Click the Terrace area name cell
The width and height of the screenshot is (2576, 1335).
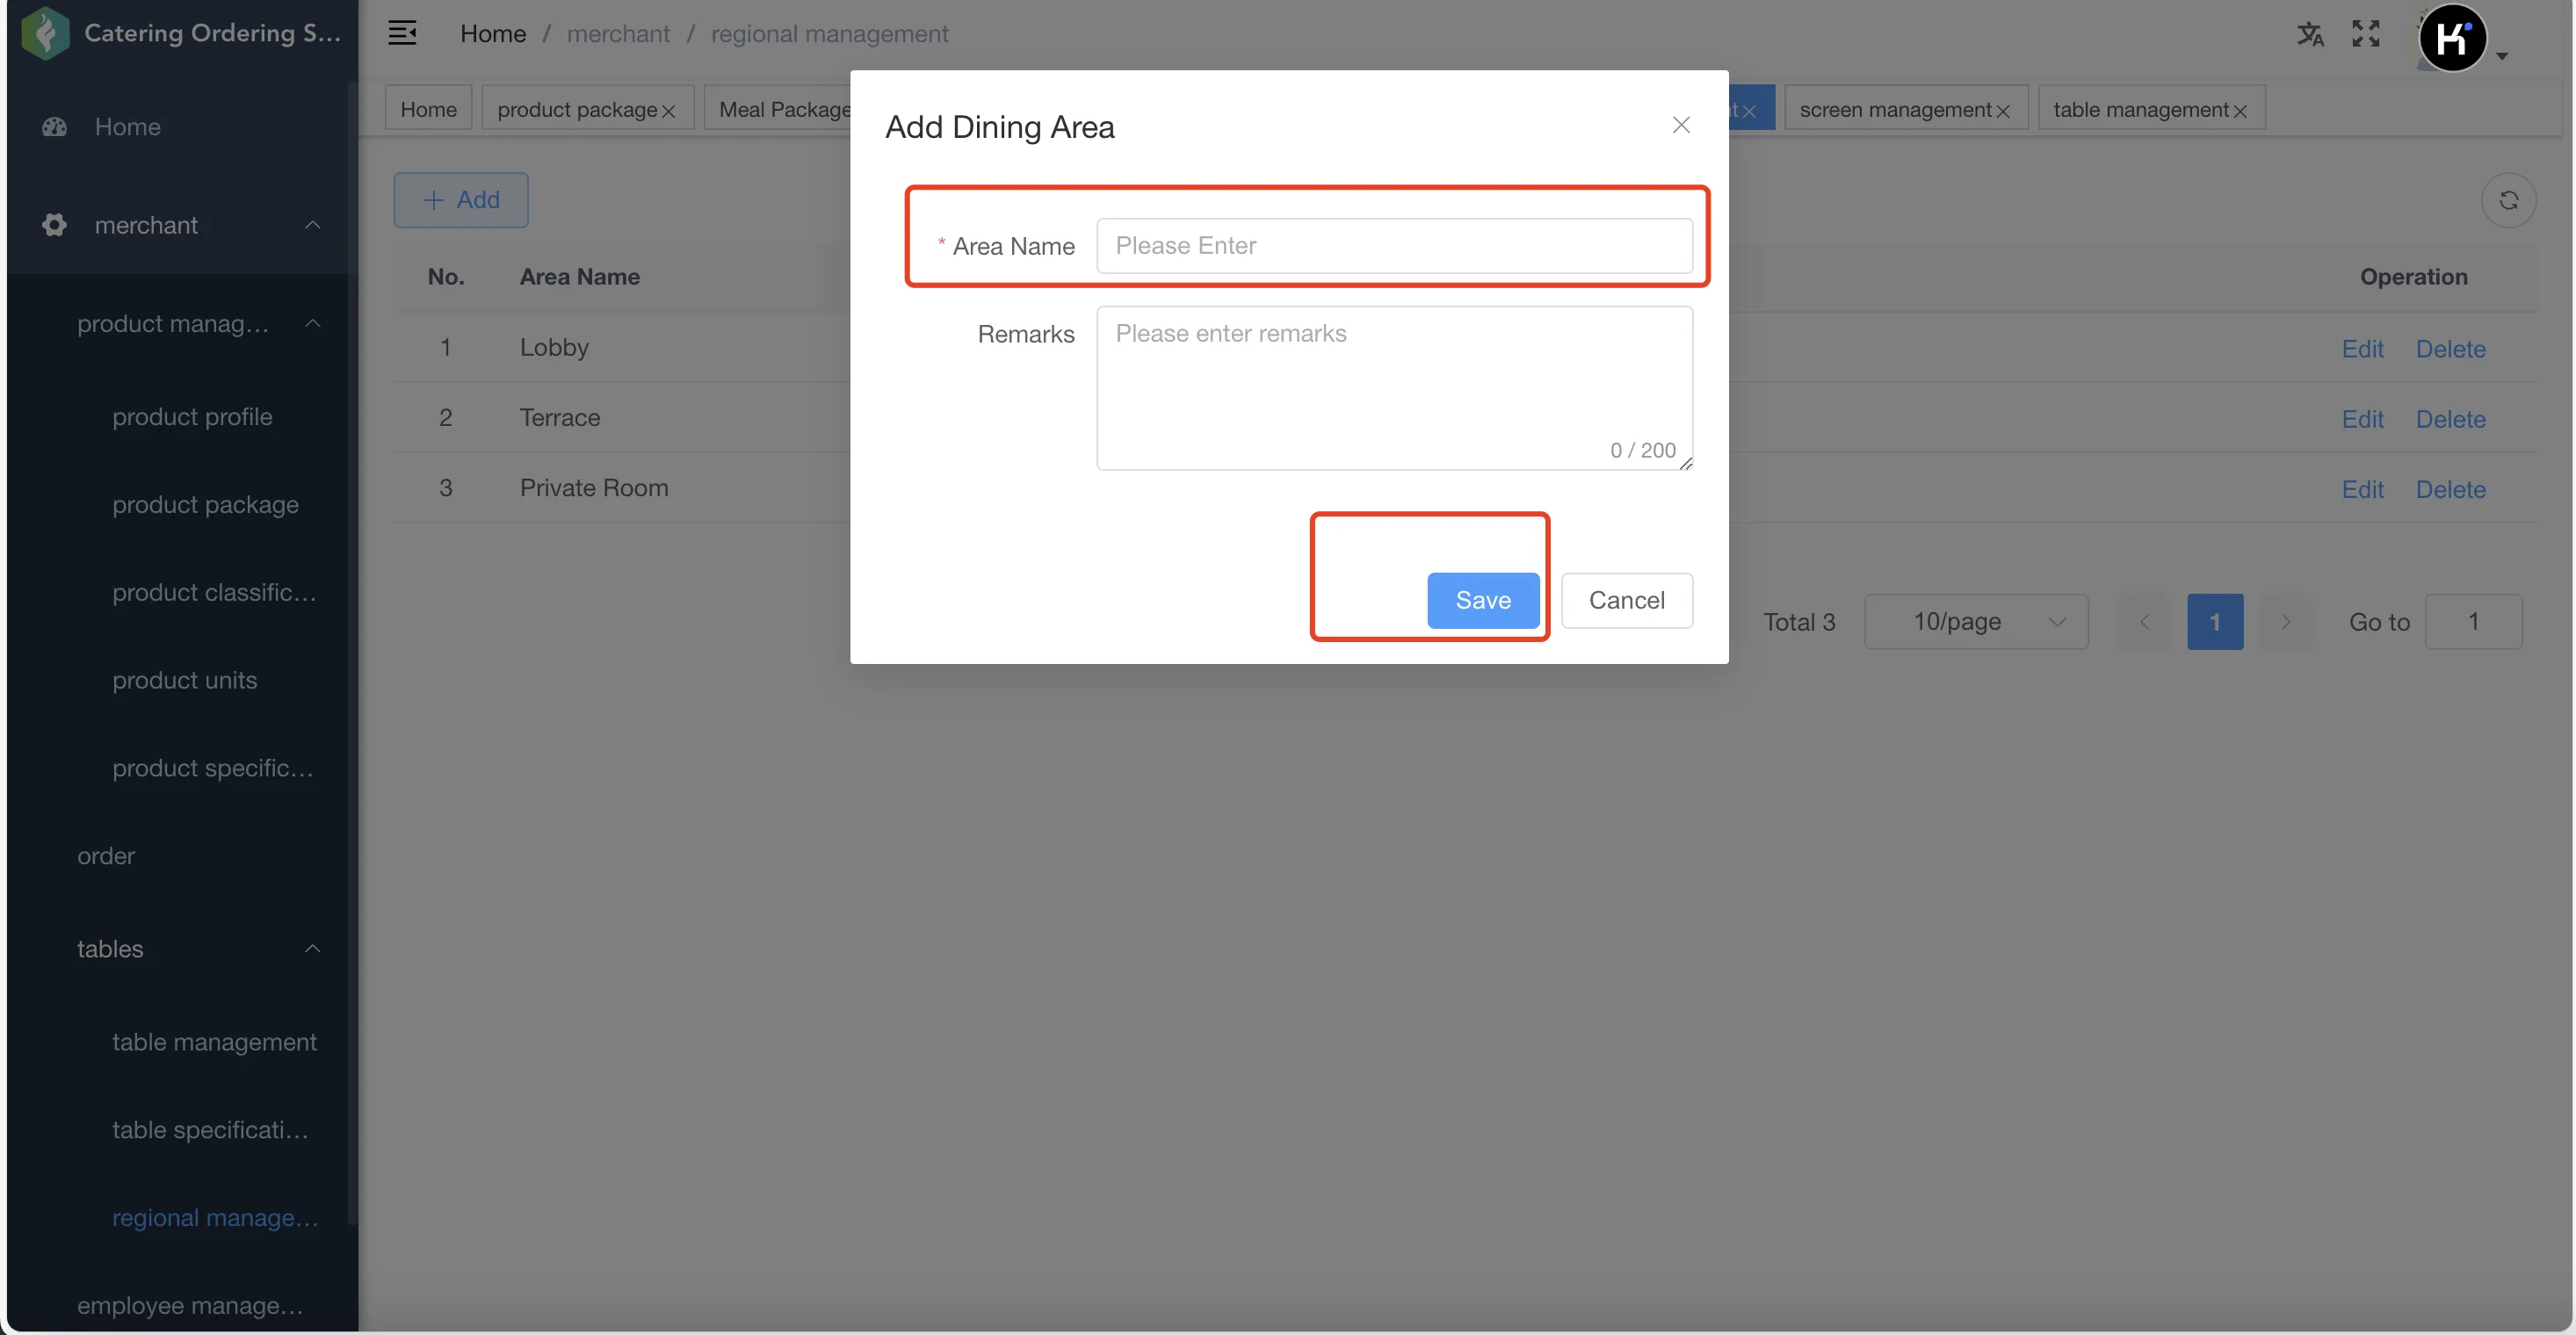click(x=560, y=417)
